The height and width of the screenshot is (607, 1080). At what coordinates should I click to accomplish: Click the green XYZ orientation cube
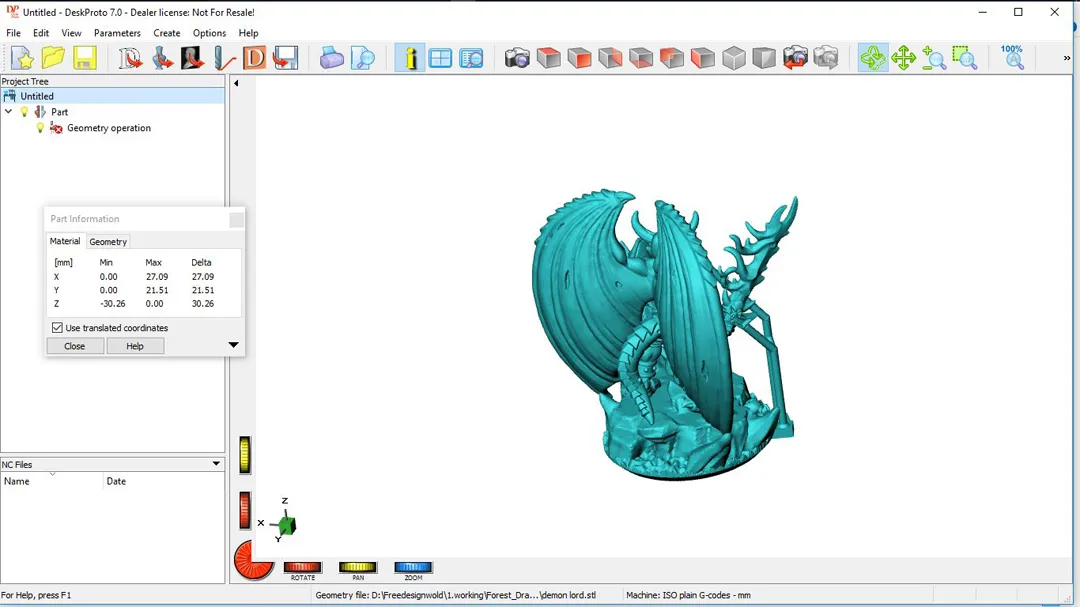[287, 525]
